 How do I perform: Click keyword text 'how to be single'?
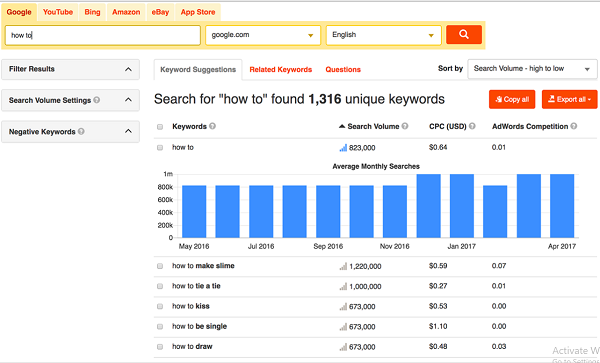pos(199,327)
